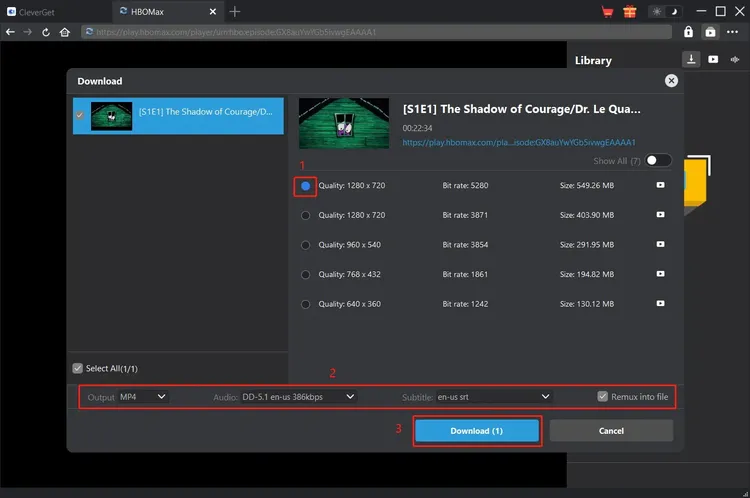Open the Library downloading tab icon

pyautogui.click(x=690, y=60)
